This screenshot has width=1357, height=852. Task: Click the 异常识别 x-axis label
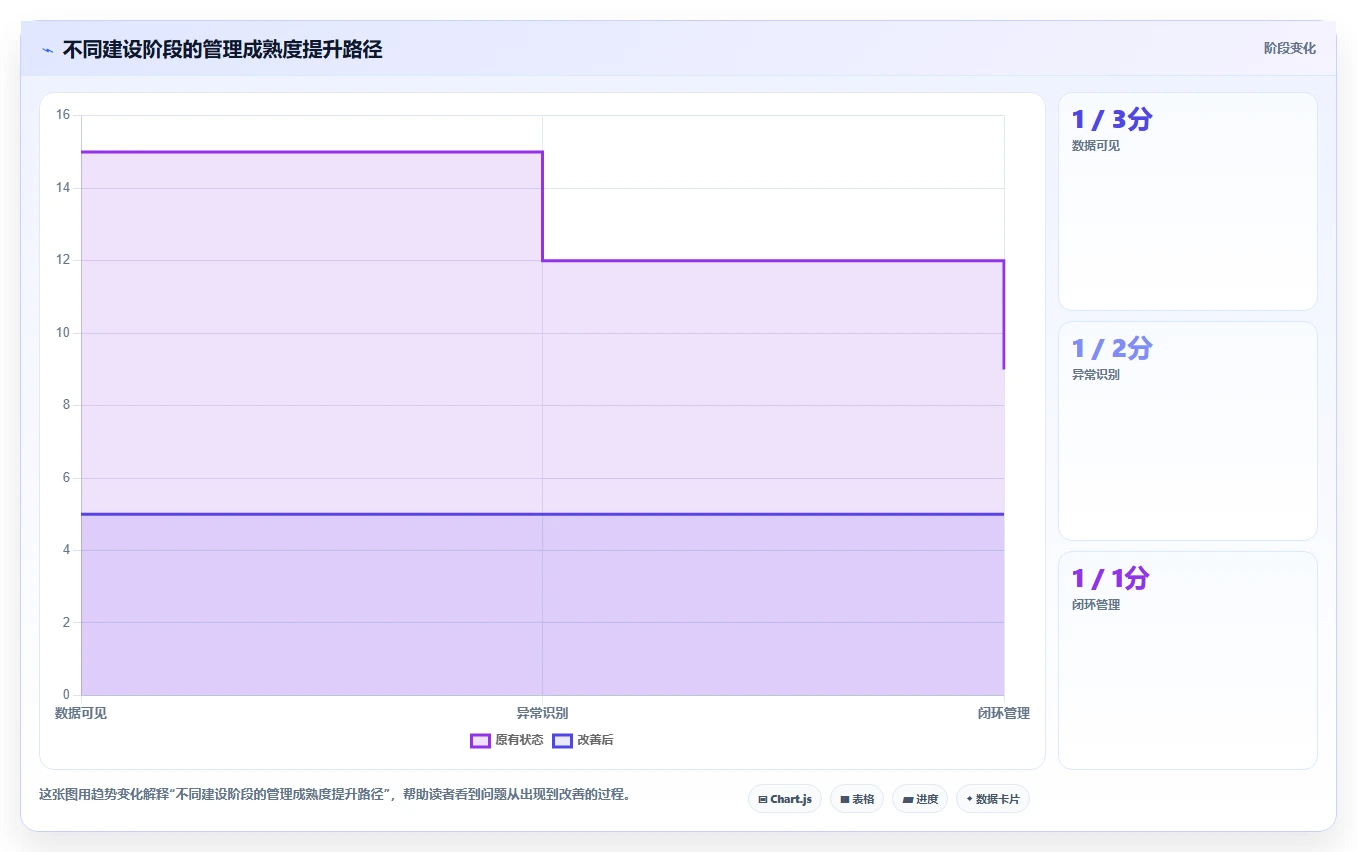pyautogui.click(x=542, y=713)
